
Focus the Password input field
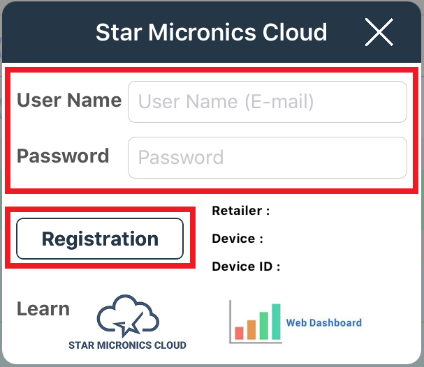267,158
